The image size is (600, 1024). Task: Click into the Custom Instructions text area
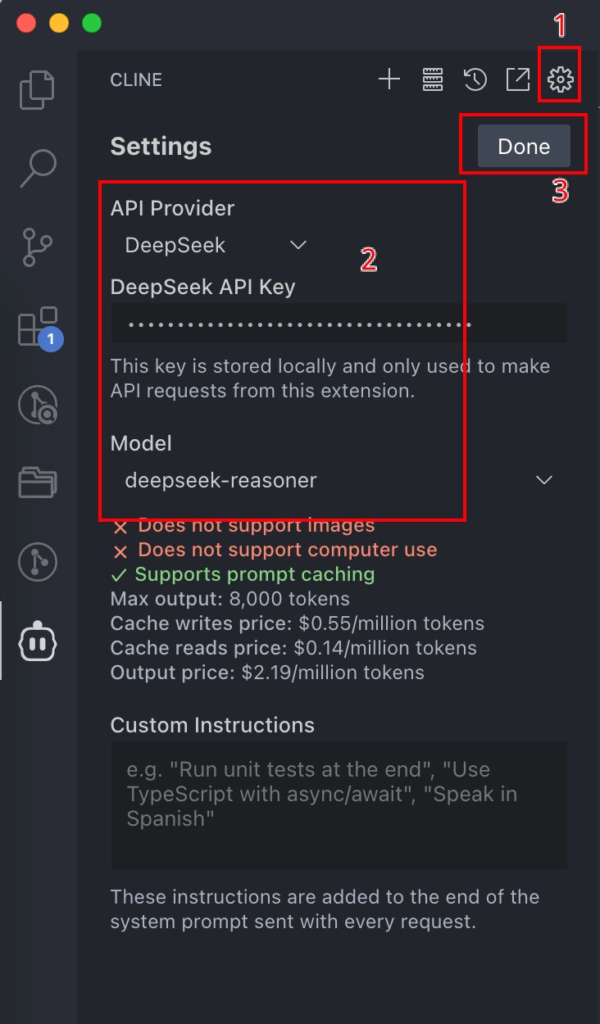tap(339, 805)
